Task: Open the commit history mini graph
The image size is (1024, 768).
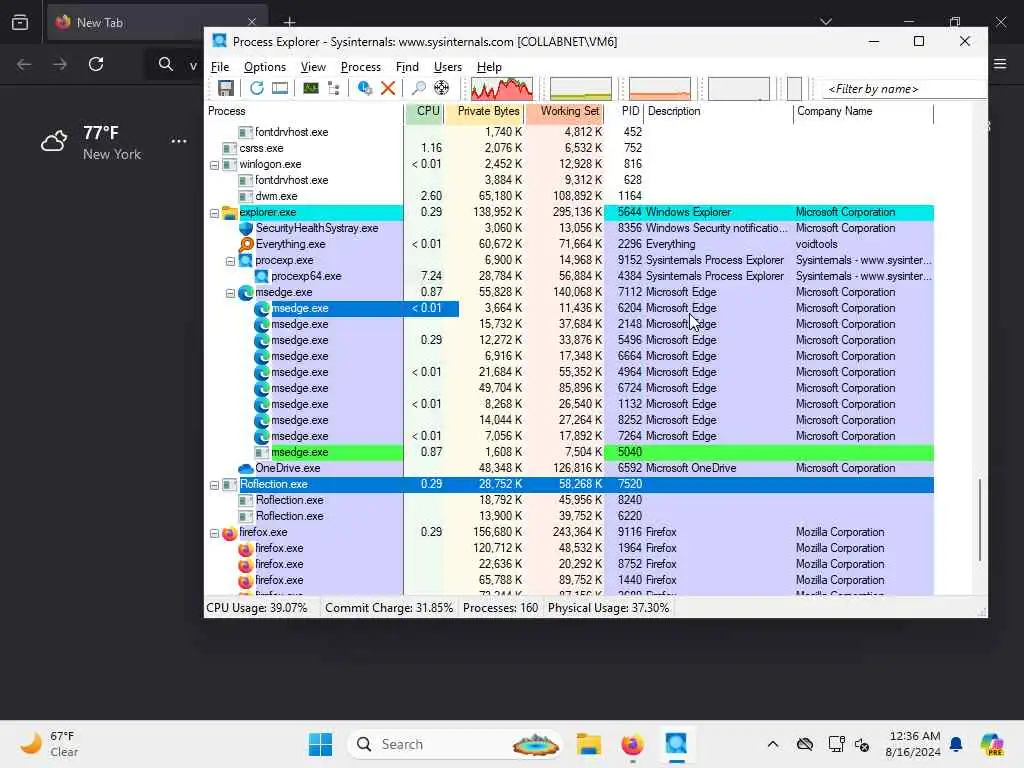Action: [581, 89]
